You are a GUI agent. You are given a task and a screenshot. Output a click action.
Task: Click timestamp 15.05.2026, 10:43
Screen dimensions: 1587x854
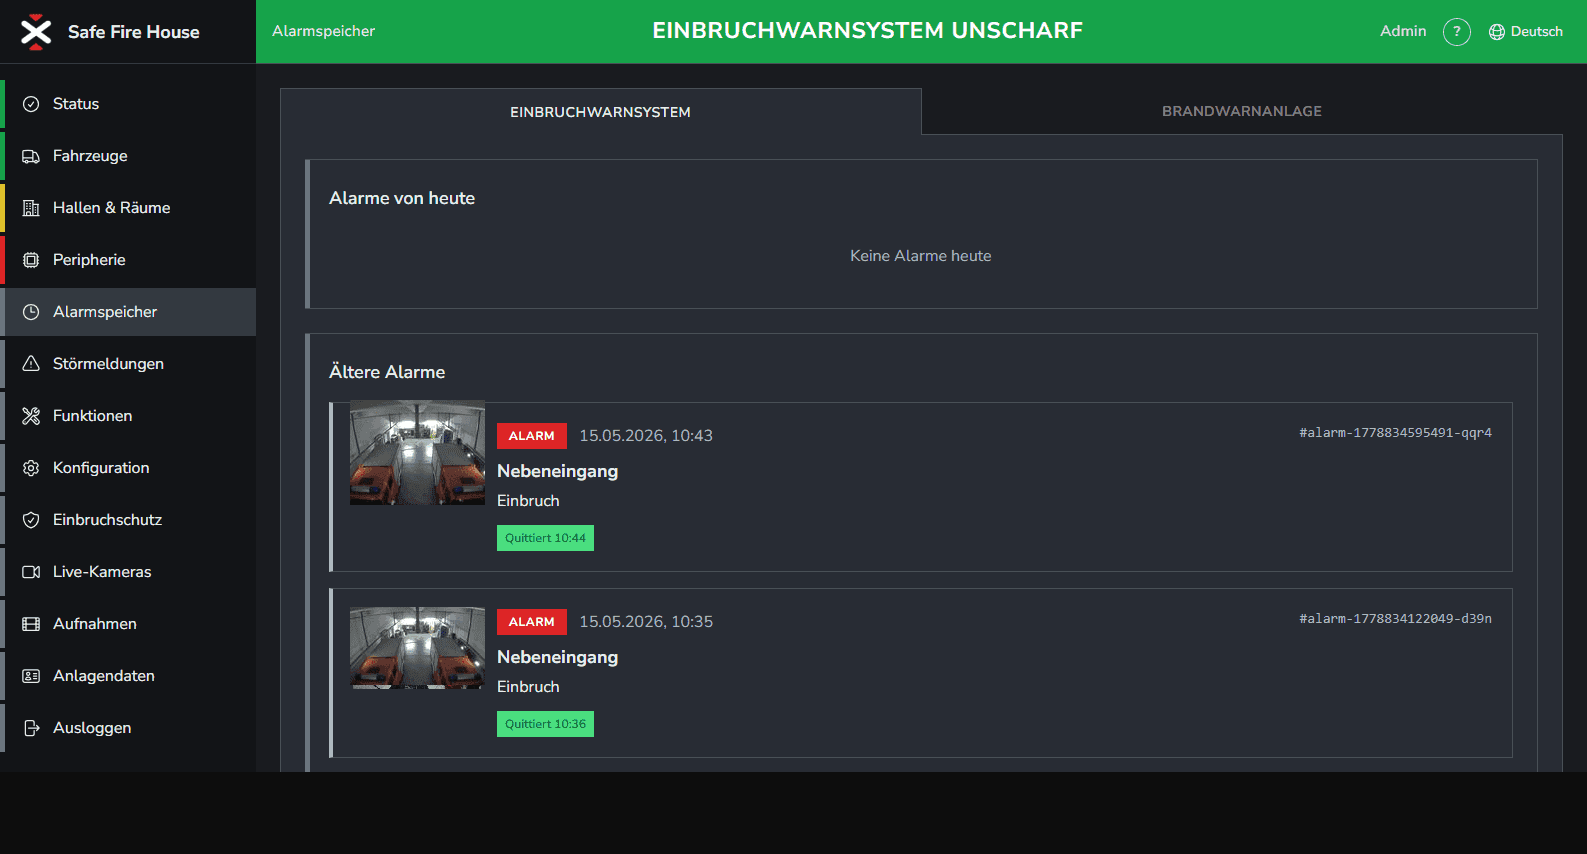(646, 436)
